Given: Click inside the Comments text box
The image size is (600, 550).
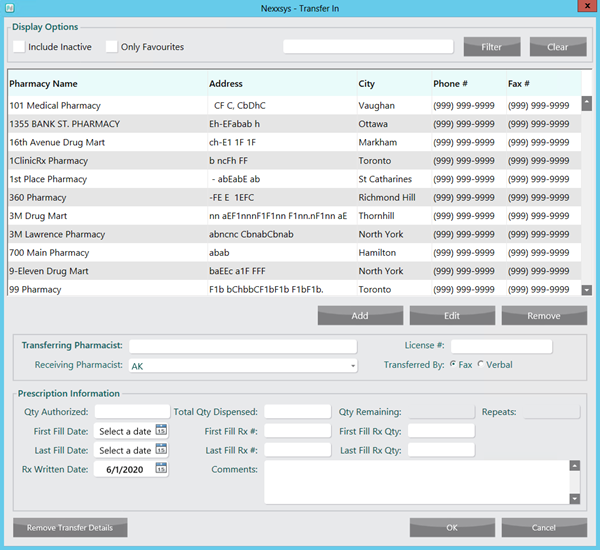Looking at the screenshot, I should 417,482.
